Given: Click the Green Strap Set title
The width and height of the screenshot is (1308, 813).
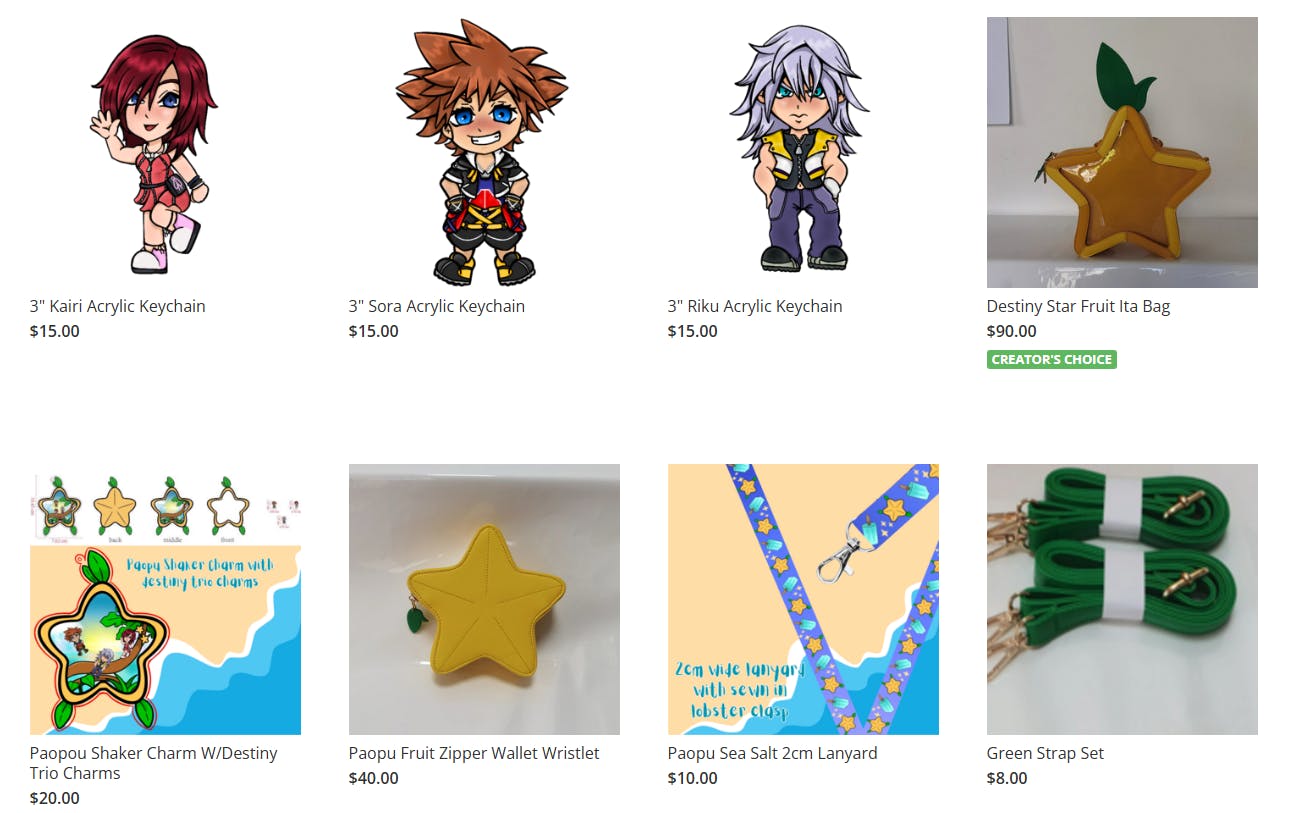Looking at the screenshot, I should click(1045, 753).
